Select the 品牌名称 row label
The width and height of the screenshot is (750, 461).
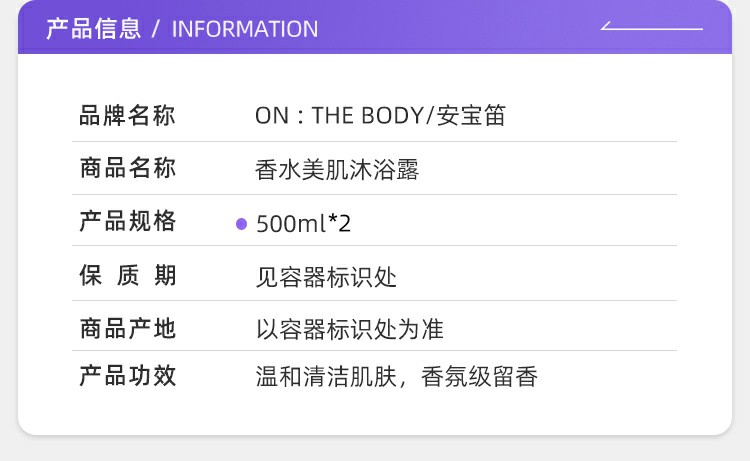pos(127,116)
